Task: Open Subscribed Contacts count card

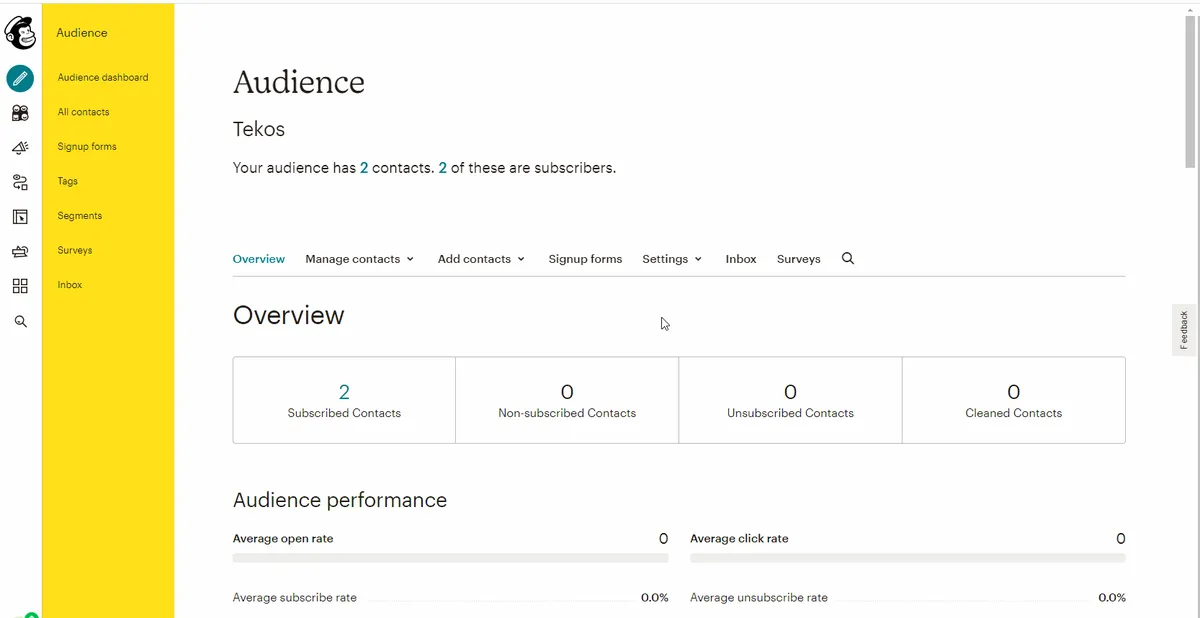Action: coord(344,399)
